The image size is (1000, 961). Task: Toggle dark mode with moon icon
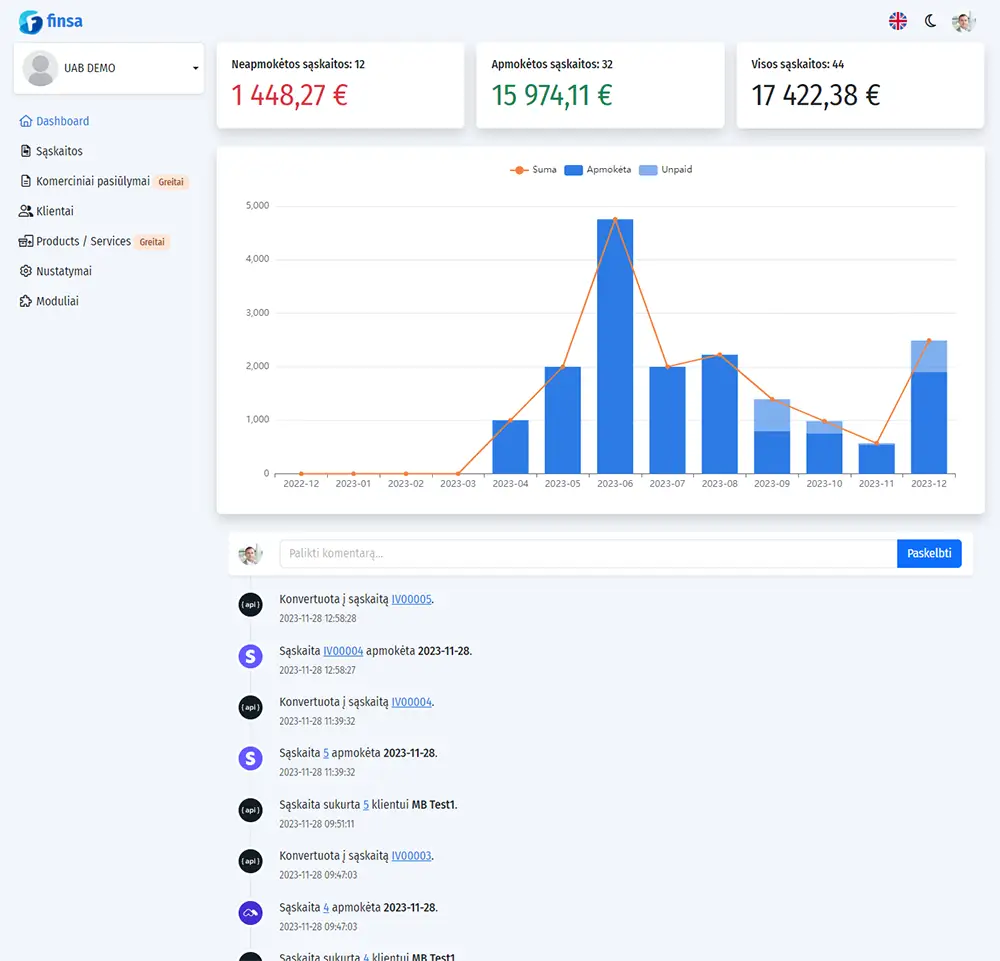point(930,21)
